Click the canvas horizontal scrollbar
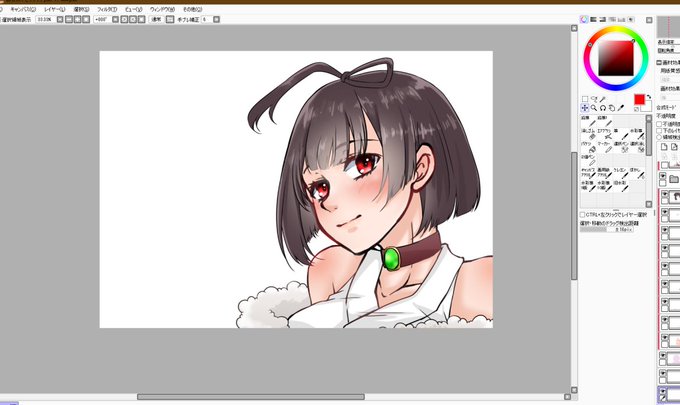The height and width of the screenshot is (405, 680). click(251, 396)
